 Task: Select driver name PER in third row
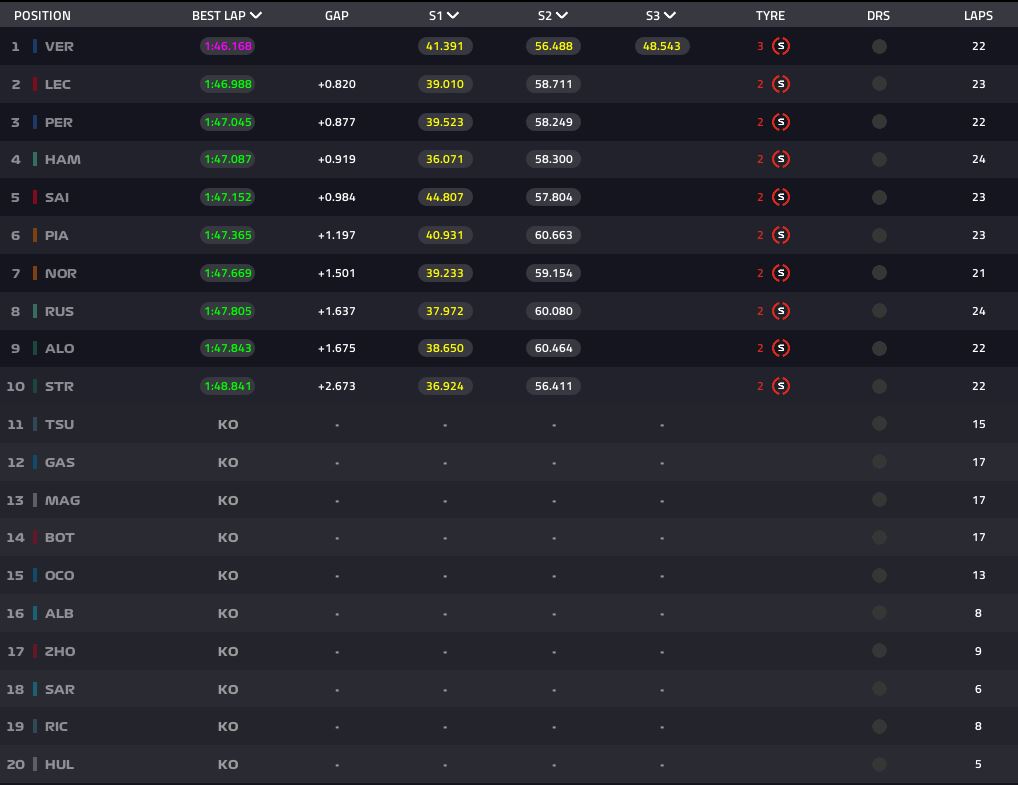[59, 122]
